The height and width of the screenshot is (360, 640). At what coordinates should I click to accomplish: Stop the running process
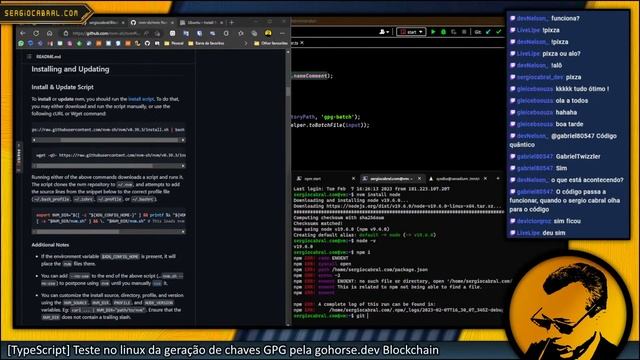point(464,32)
